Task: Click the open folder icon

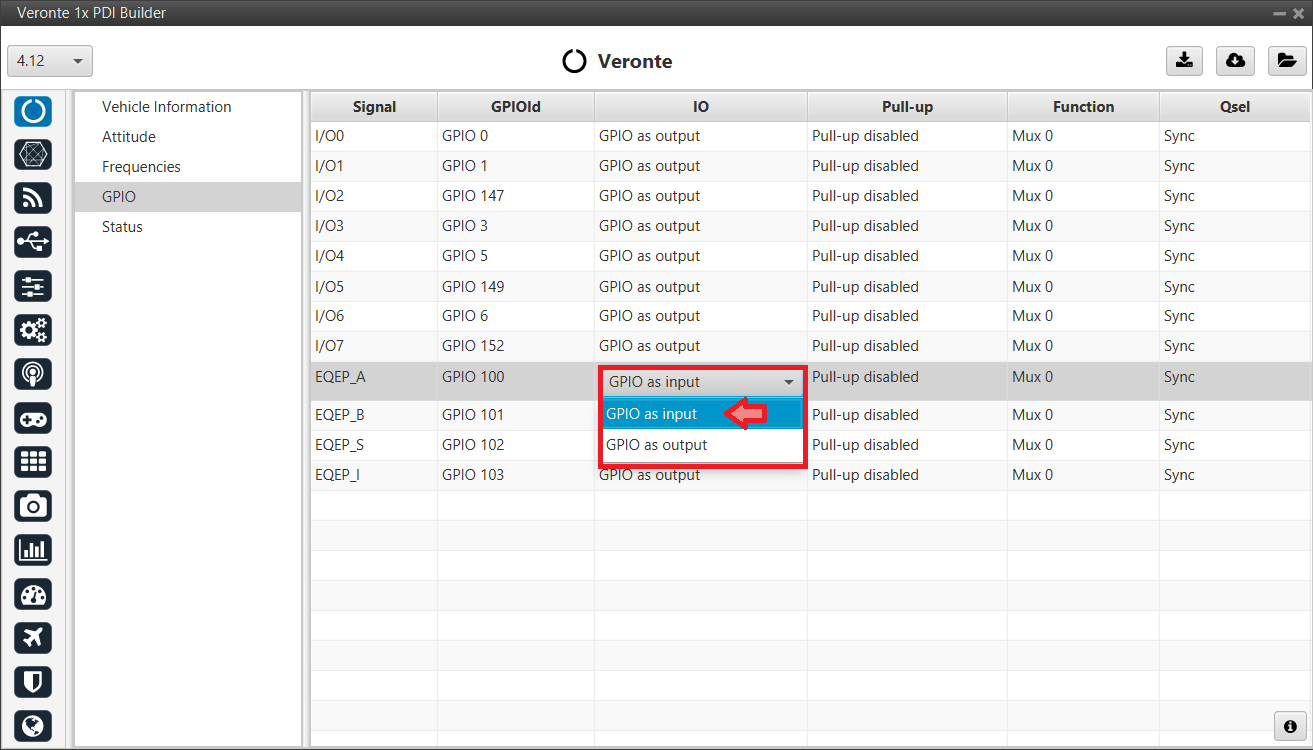Action: pos(1287,61)
